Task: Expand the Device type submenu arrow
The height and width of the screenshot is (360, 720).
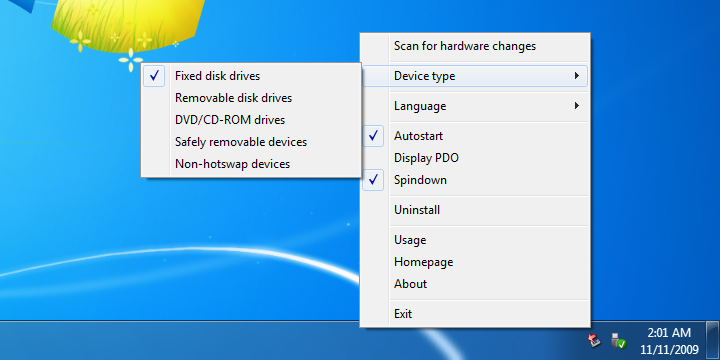Action: 577,76
